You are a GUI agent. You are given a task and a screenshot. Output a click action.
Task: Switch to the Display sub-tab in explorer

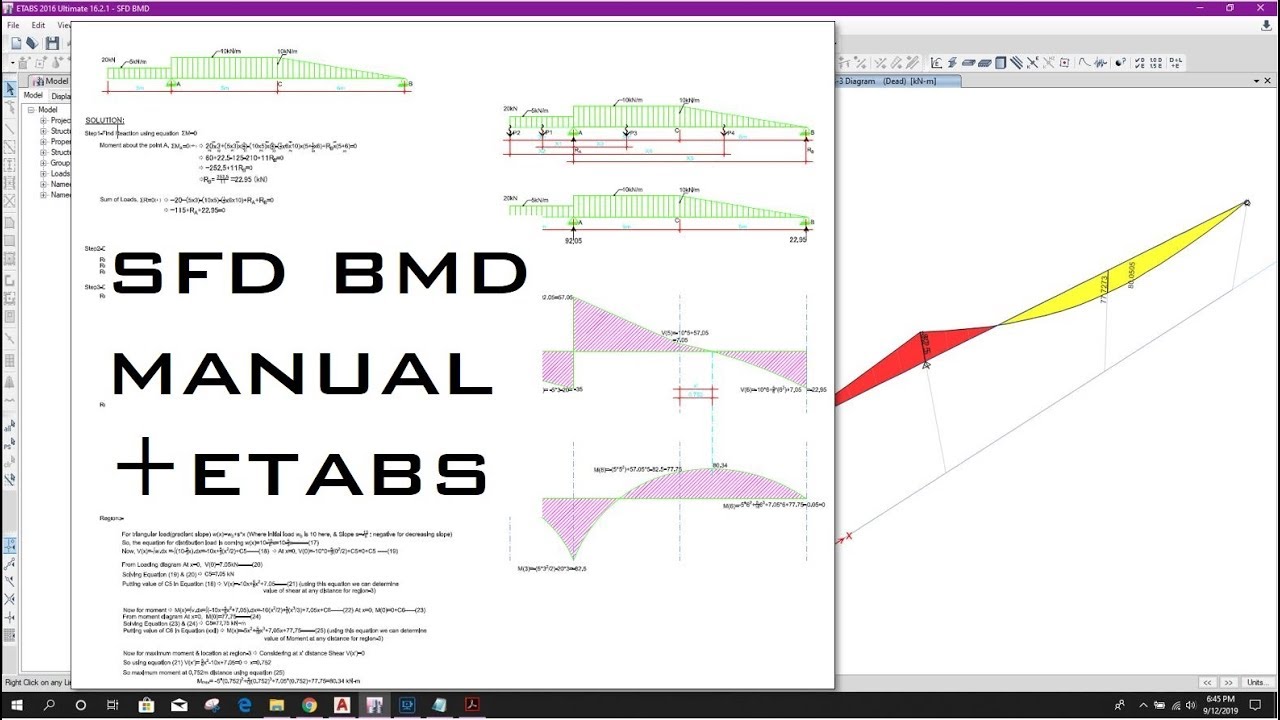click(x=60, y=96)
